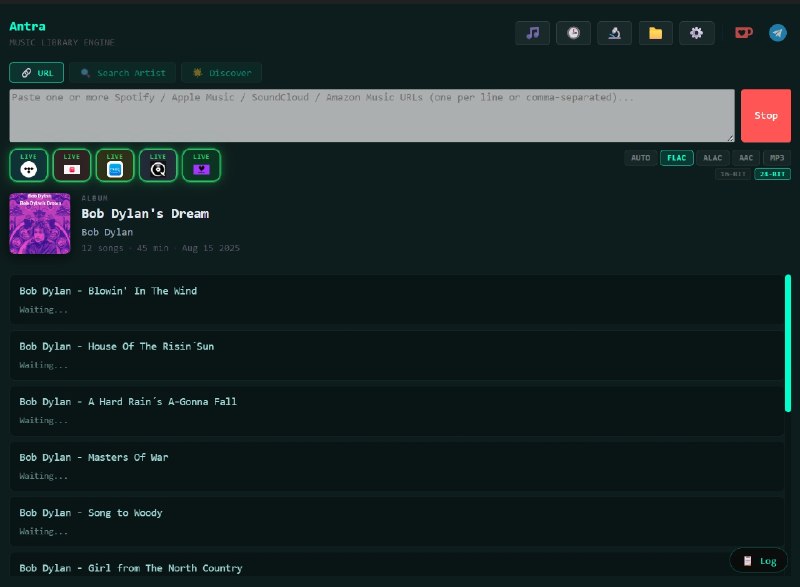Viewport: 800px width, 587px height.
Task: Select the AAC format option
Action: [x=746, y=158]
